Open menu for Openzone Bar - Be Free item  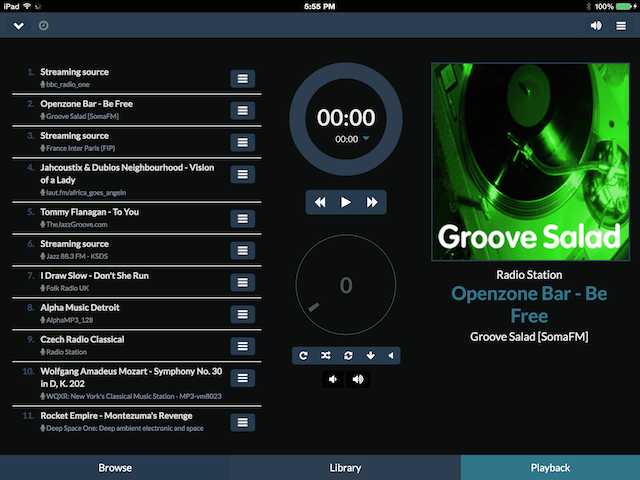point(242,110)
